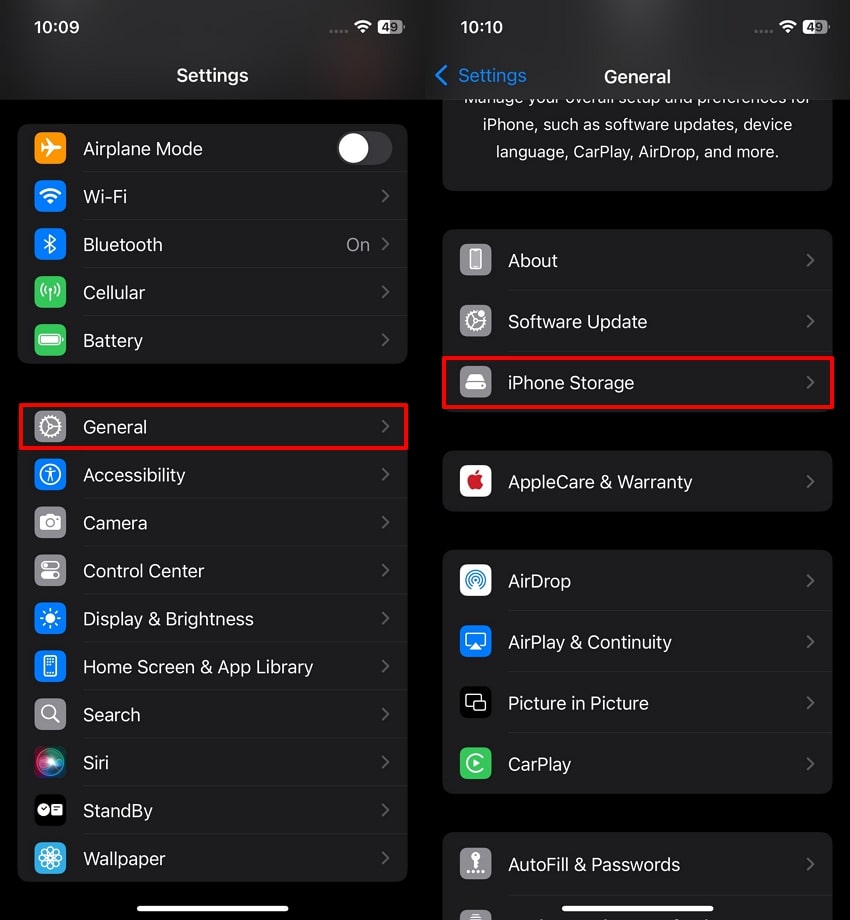Open Display & Brightness settings
This screenshot has height=920, width=850.
tap(213, 618)
